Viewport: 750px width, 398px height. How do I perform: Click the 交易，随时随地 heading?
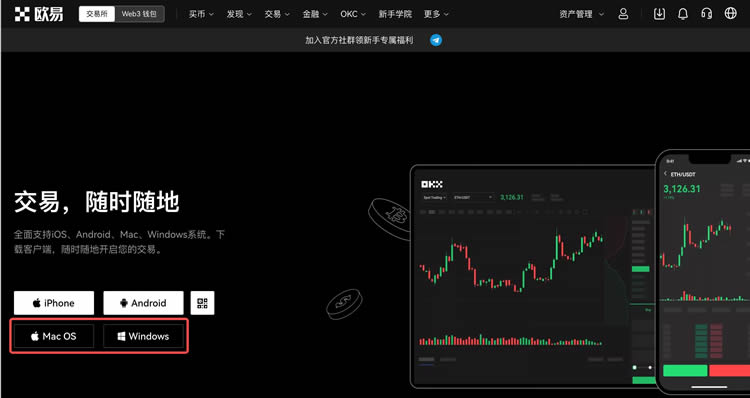(x=97, y=202)
